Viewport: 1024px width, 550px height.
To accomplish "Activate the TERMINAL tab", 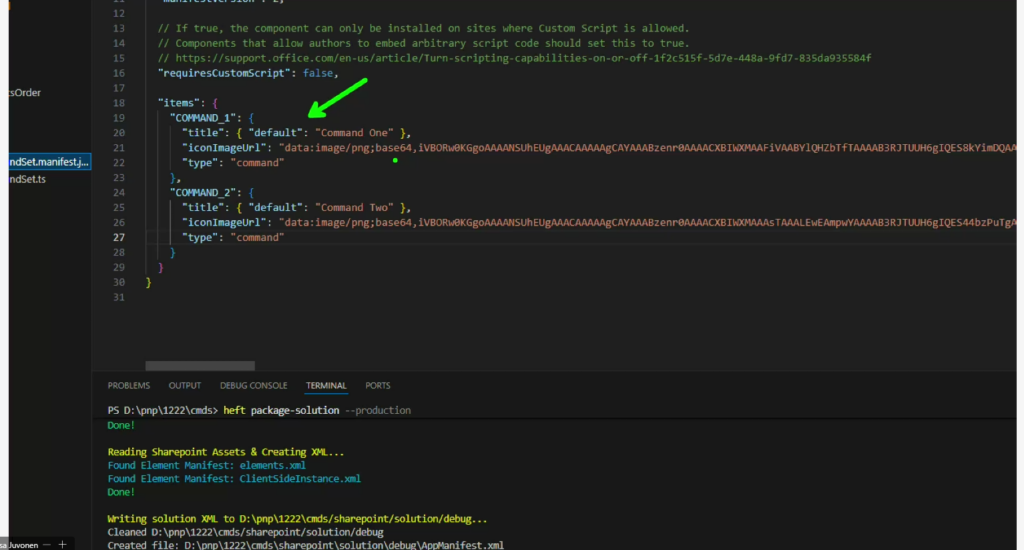I will click(326, 385).
